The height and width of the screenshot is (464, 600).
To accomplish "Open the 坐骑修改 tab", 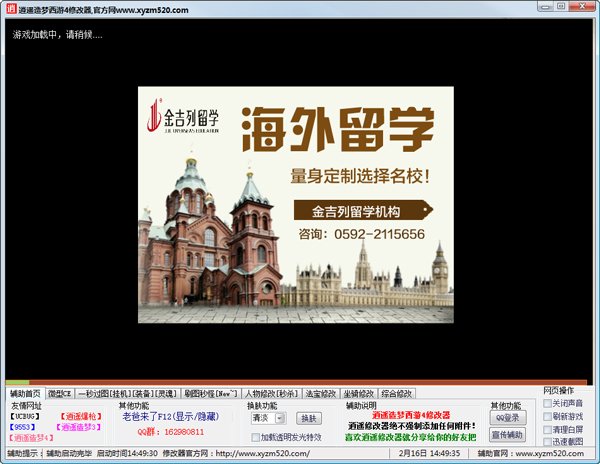I will (359, 394).
